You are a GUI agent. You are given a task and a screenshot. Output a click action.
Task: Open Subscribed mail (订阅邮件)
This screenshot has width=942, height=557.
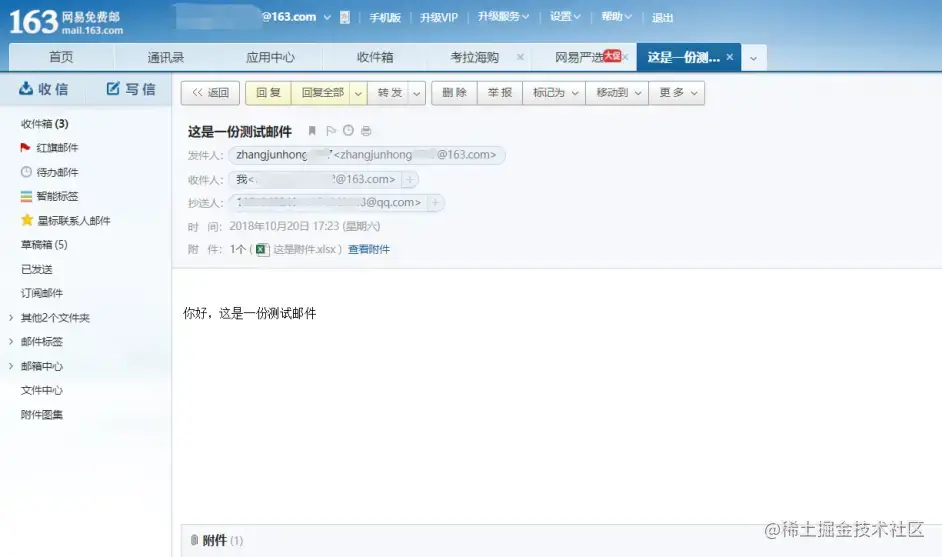pos(41,293)
